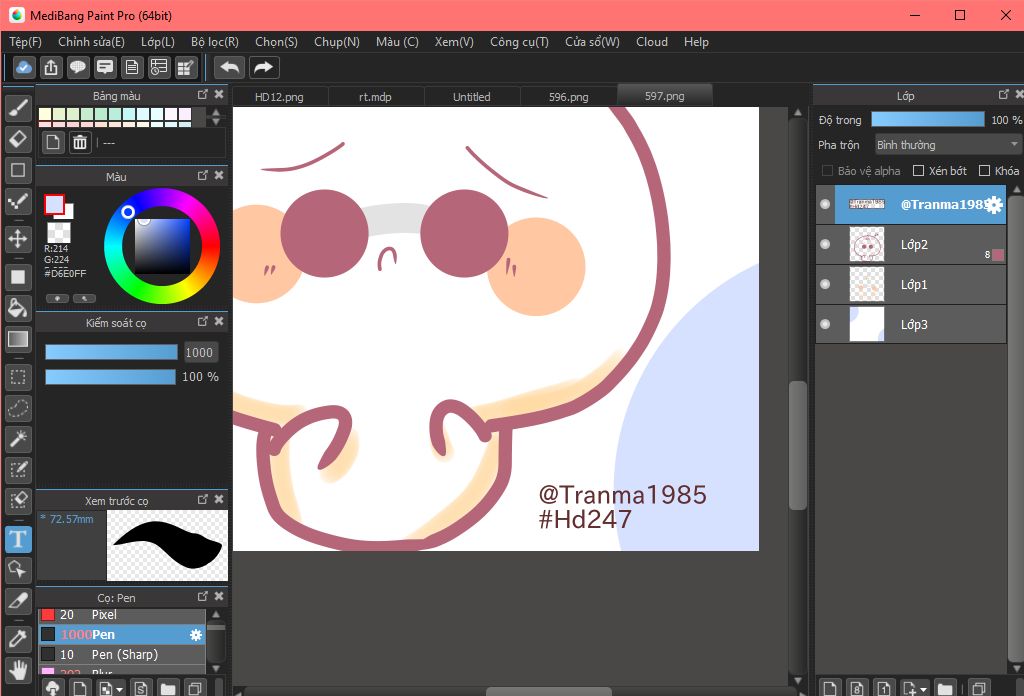The image size is (1024, 696).
Task: Open the Công cụ(T) menu
Action: [519, 42]
